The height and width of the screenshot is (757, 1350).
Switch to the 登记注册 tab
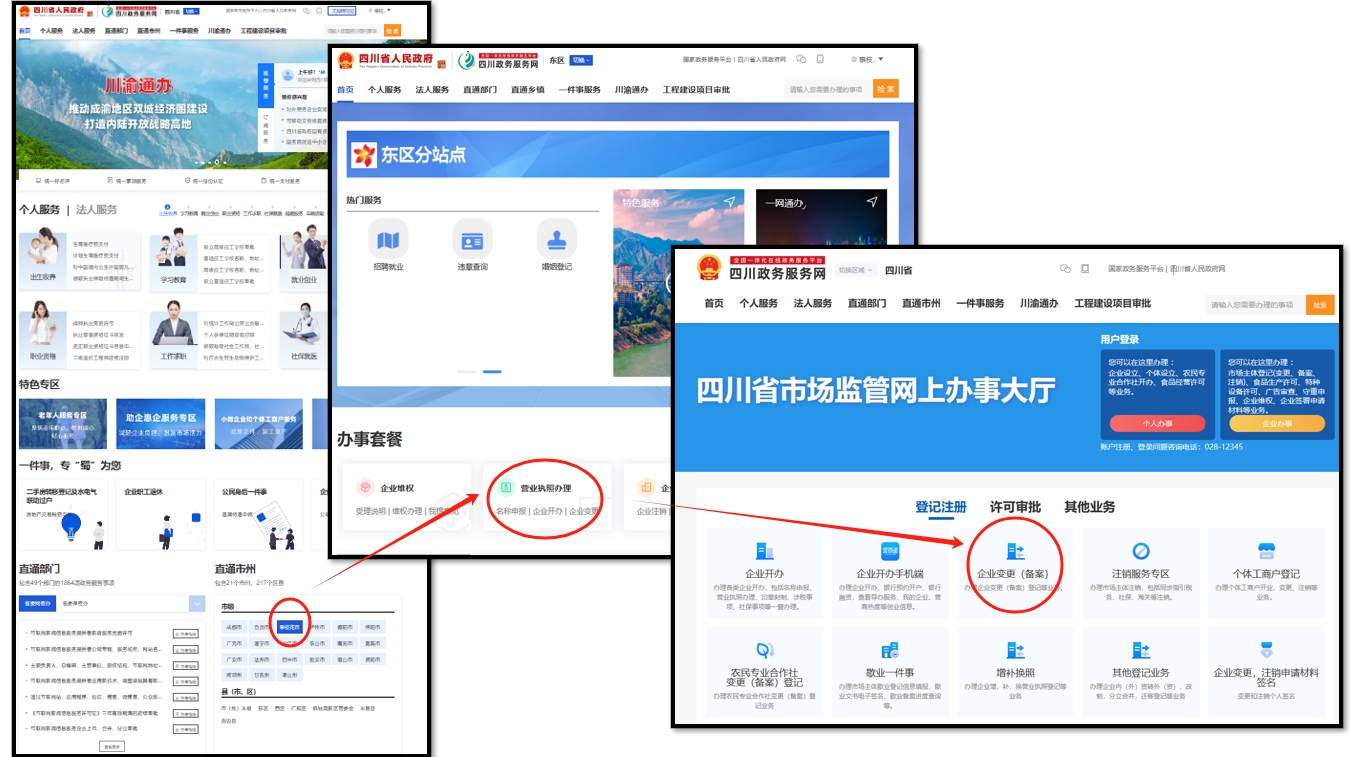click(941, 507)
